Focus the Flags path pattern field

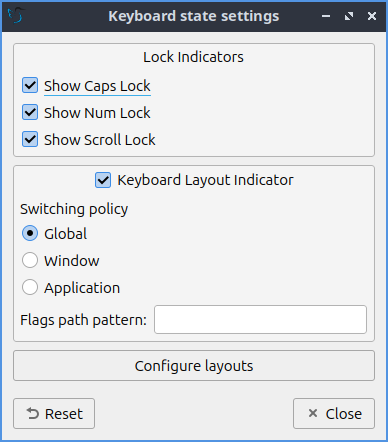click(x=260, y=319)
